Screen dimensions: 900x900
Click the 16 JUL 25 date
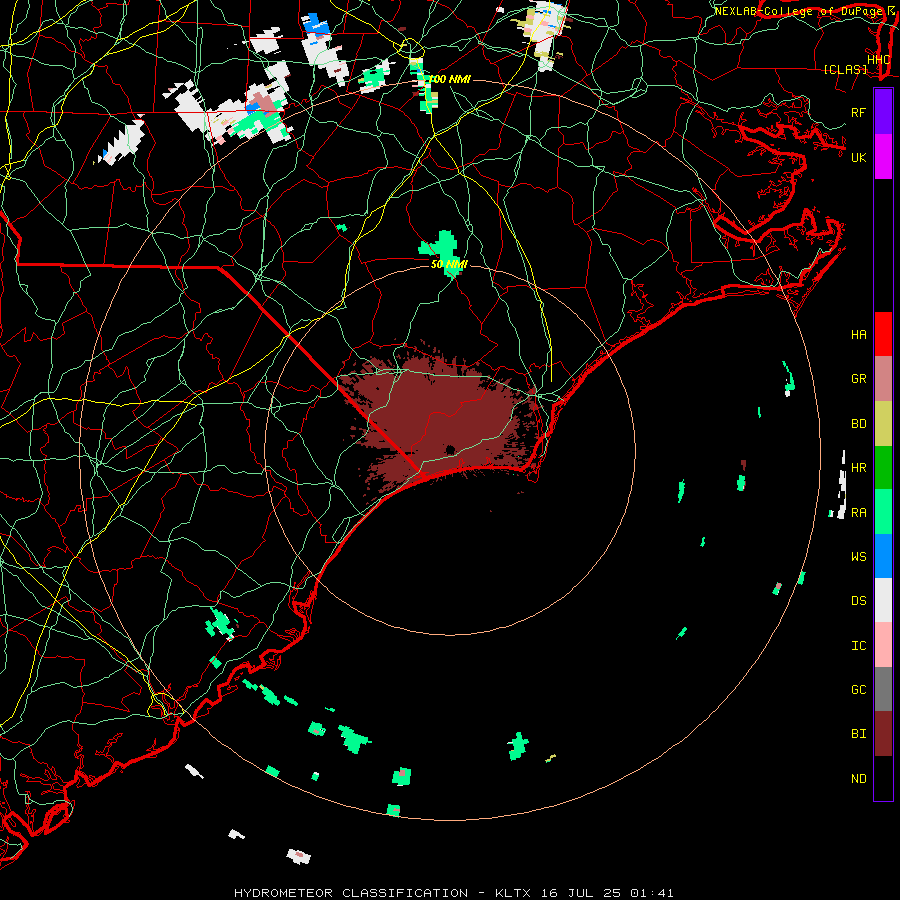[580, 893]
